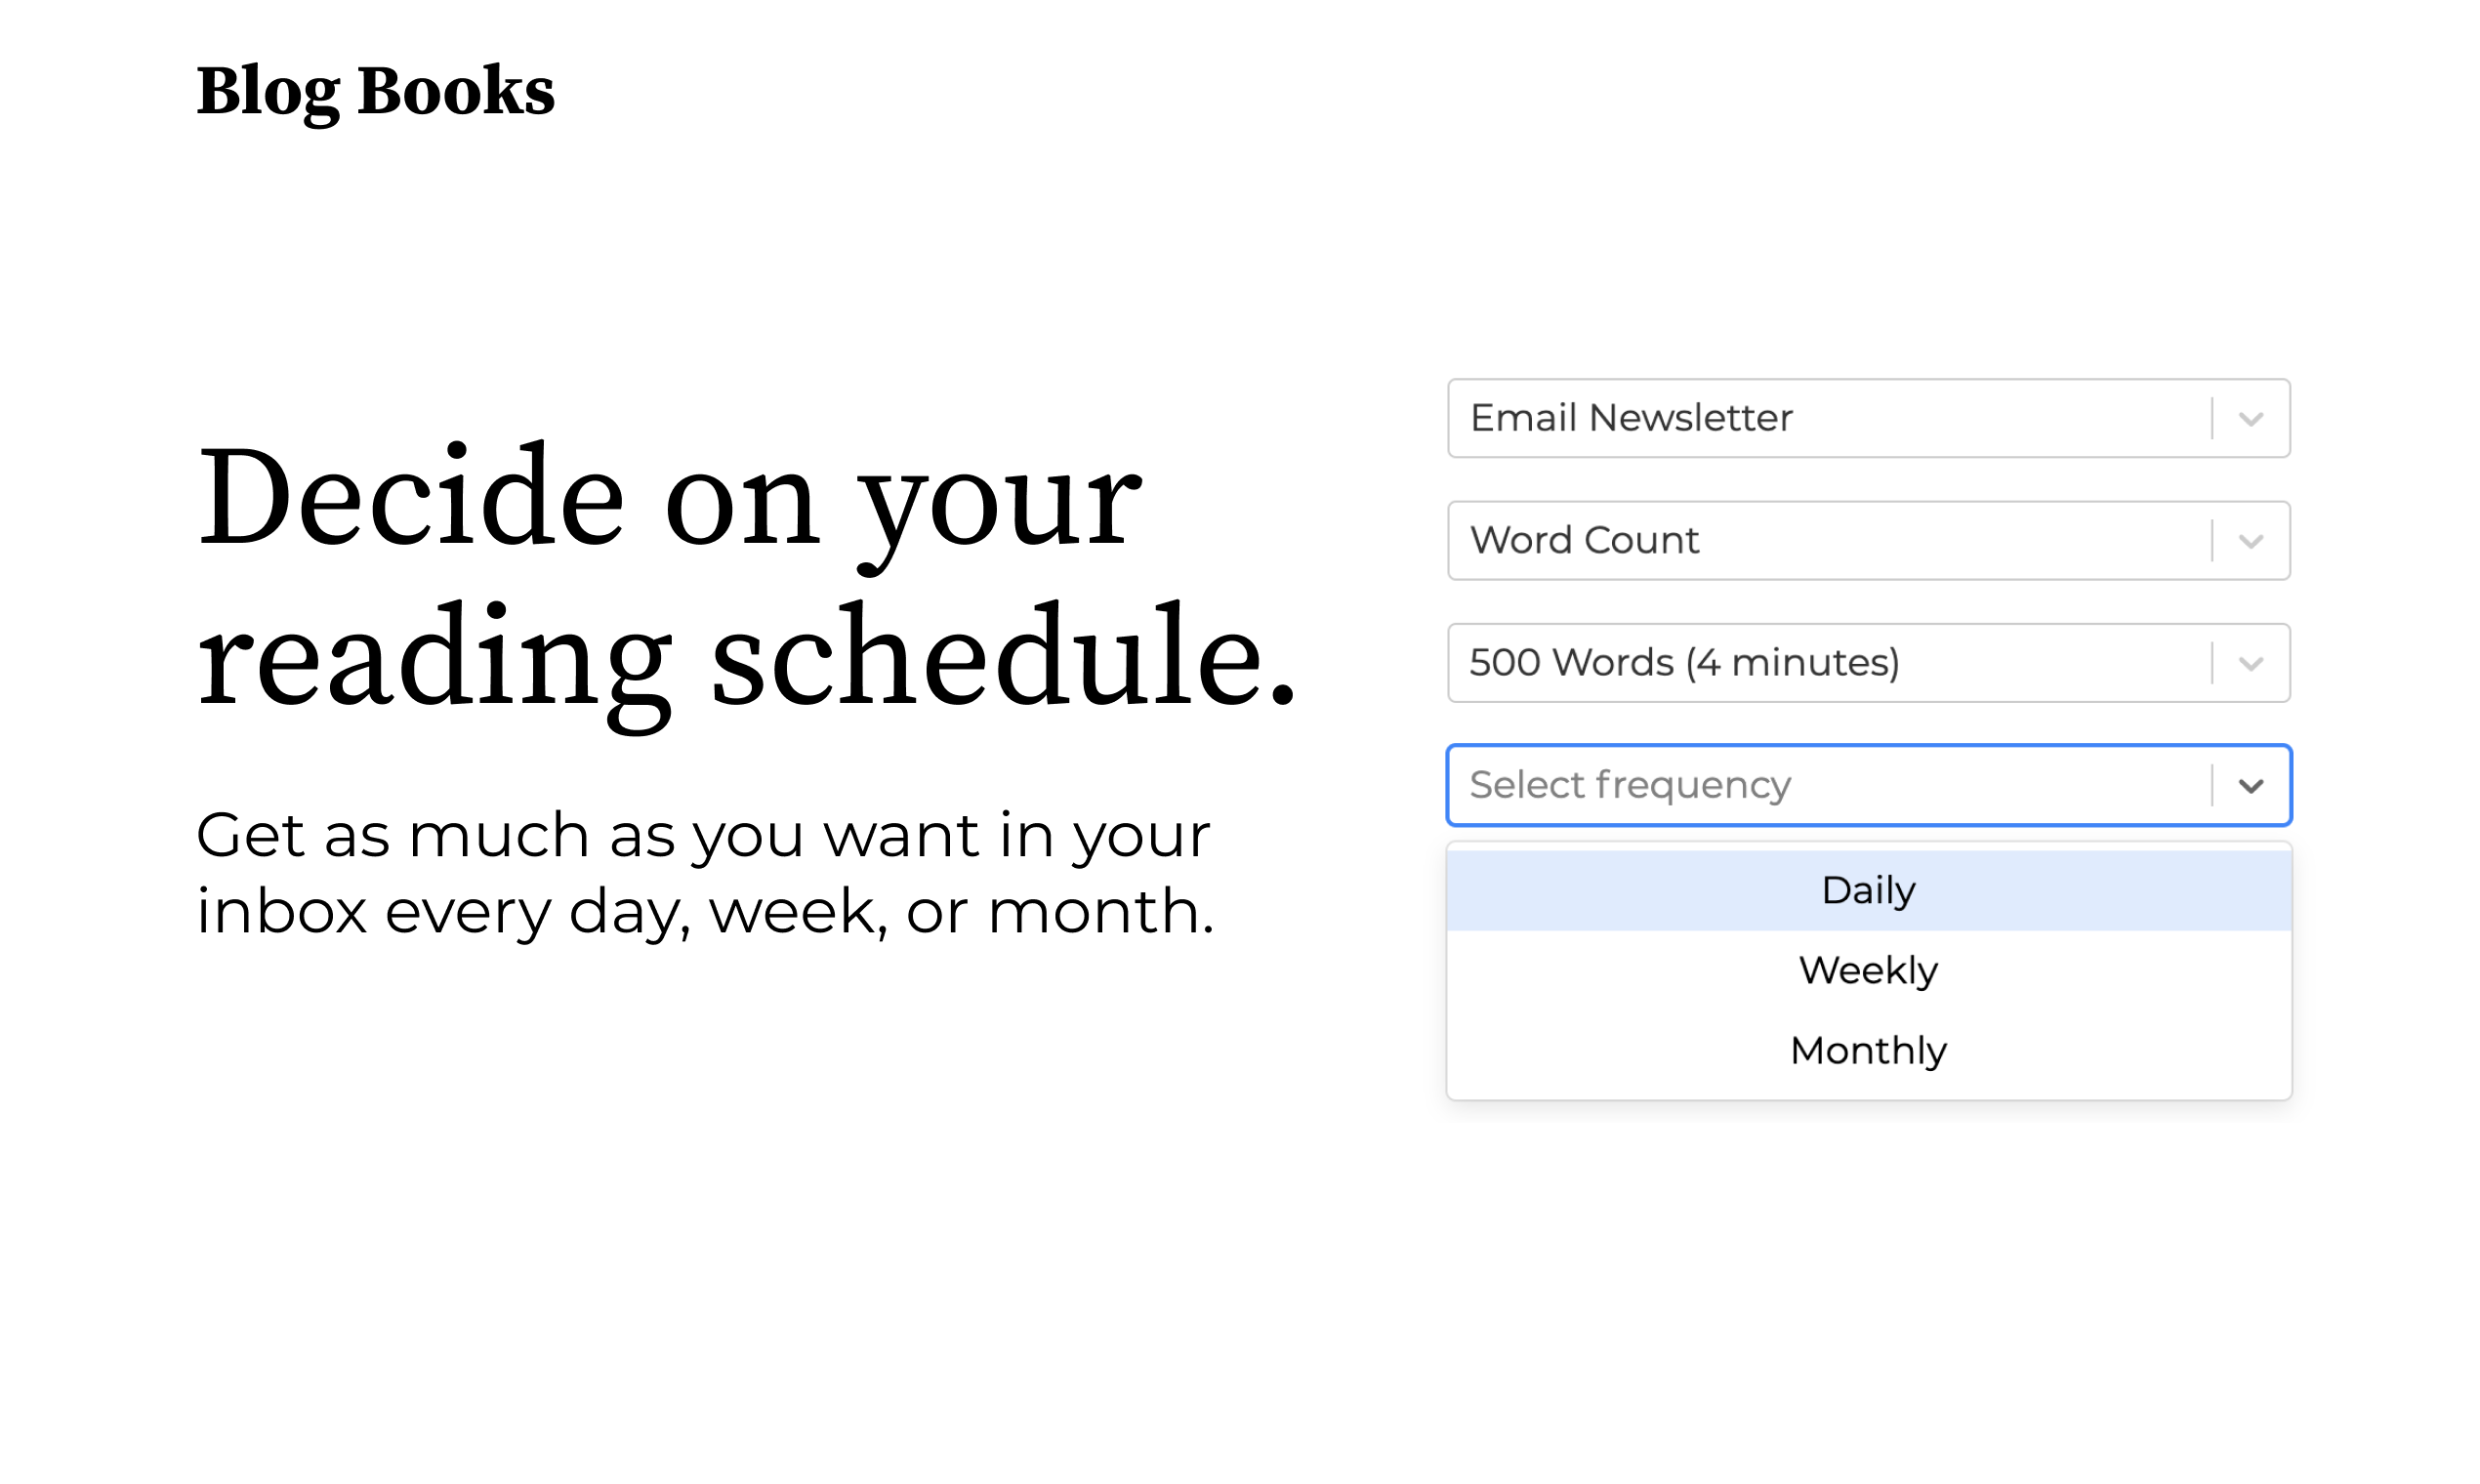
Task: Select Weekly from the frequency list
Action: pyautogui.click(x=1868, y=970)
